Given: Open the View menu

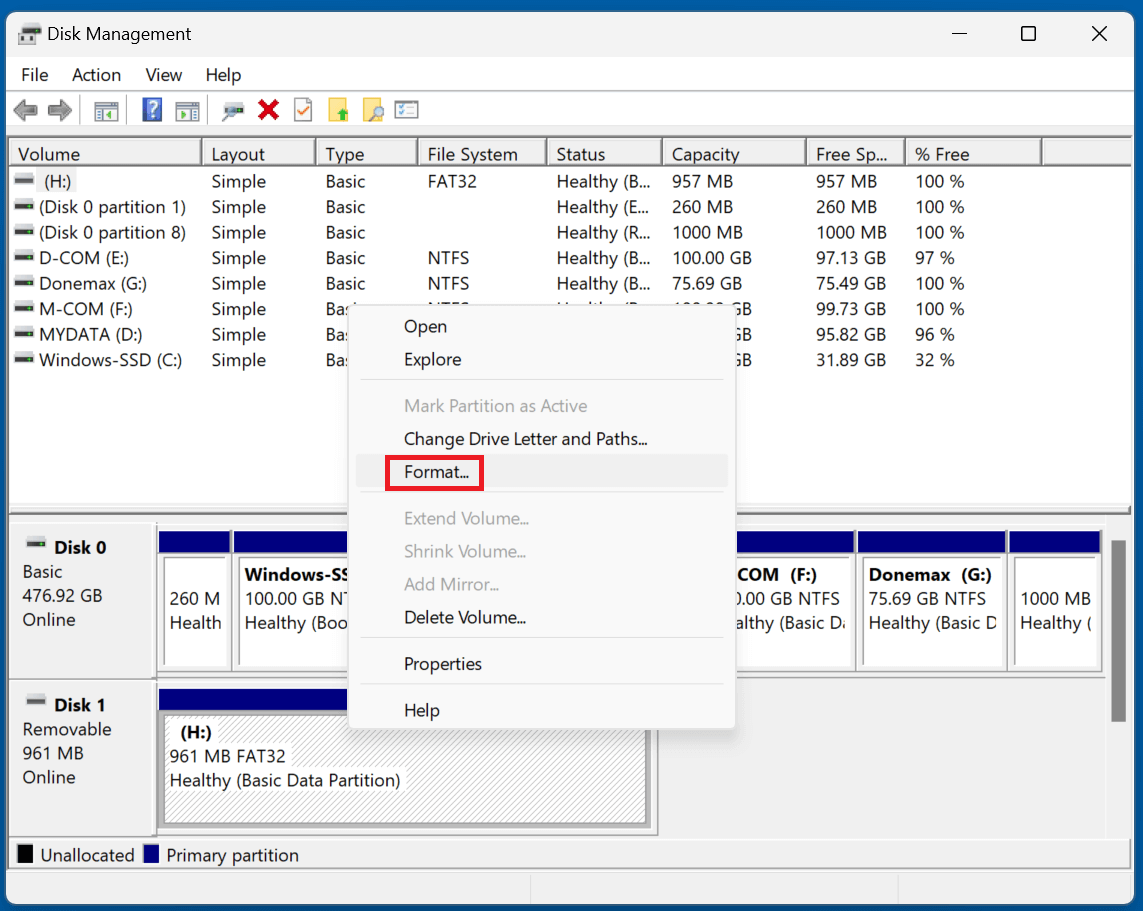Looking at the screenshot, I should tap(163, 75).
